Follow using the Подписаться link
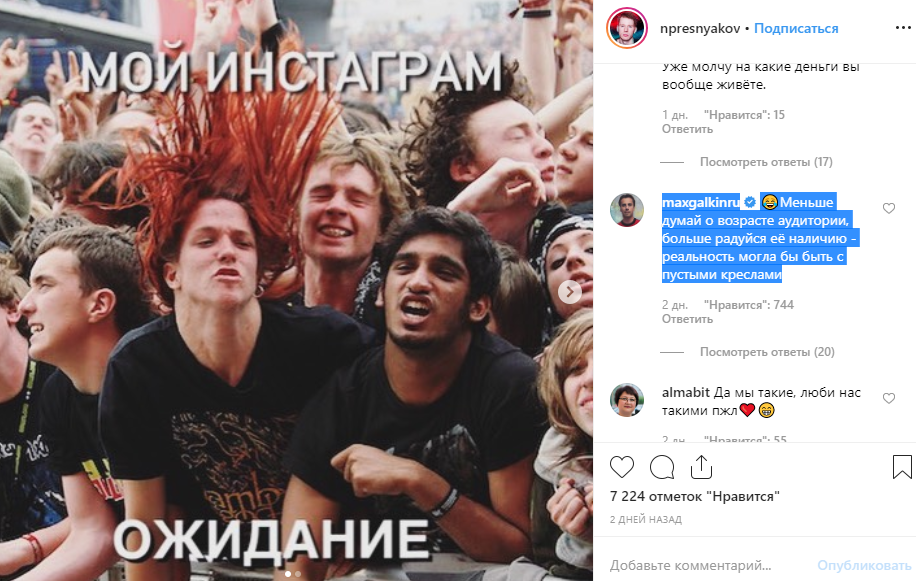 pos(796,28)
